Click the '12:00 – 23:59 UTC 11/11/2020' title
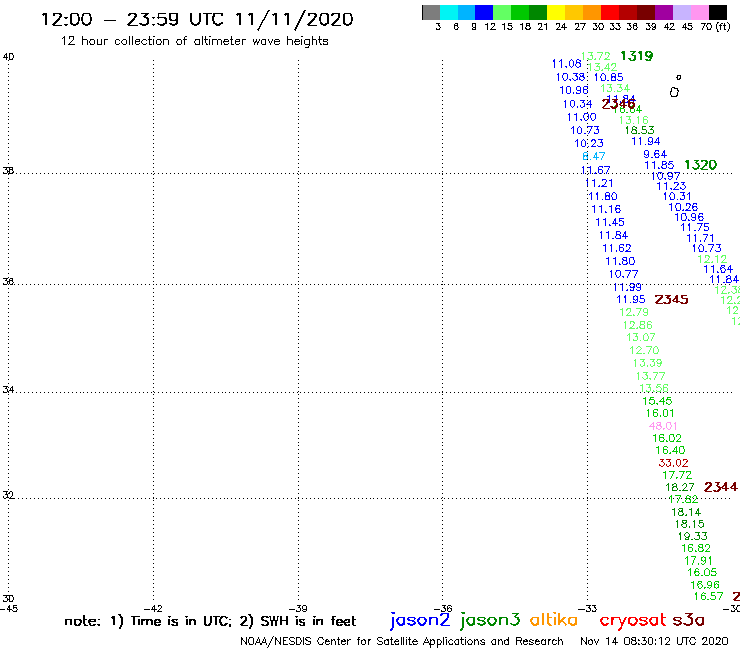 coord(197,19)
